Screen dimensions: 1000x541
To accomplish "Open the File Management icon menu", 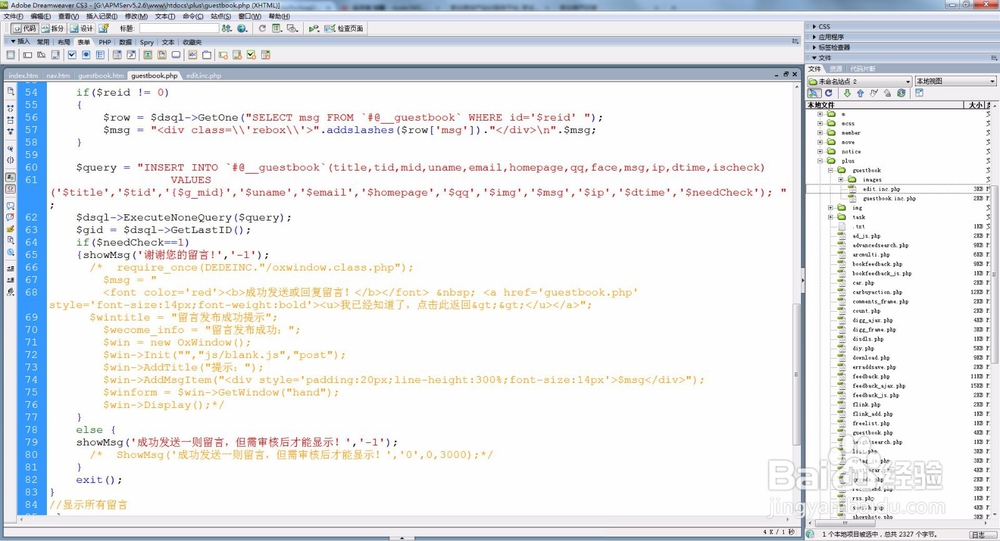I will tap(226, 29).
